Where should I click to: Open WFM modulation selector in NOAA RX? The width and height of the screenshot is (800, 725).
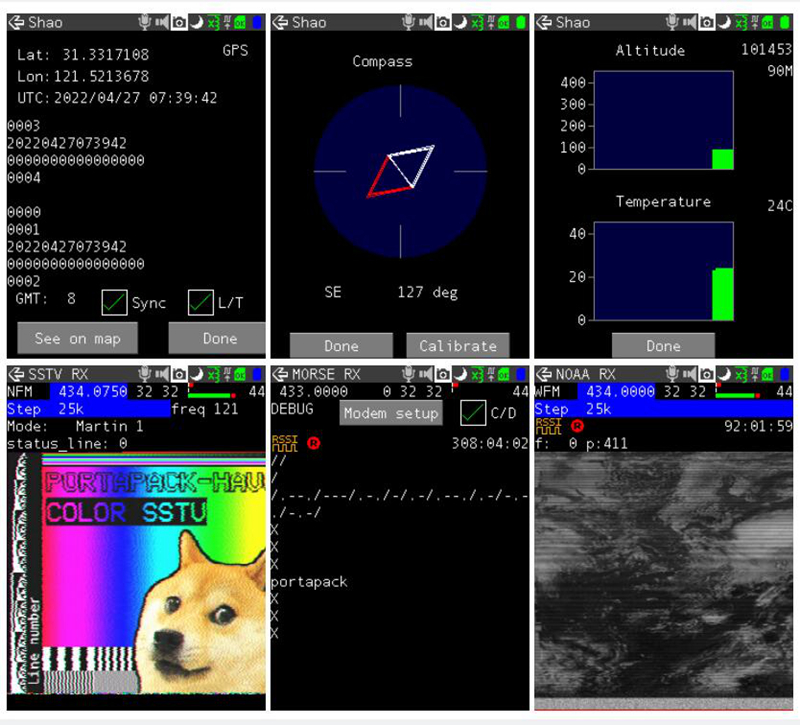point(548,392)
